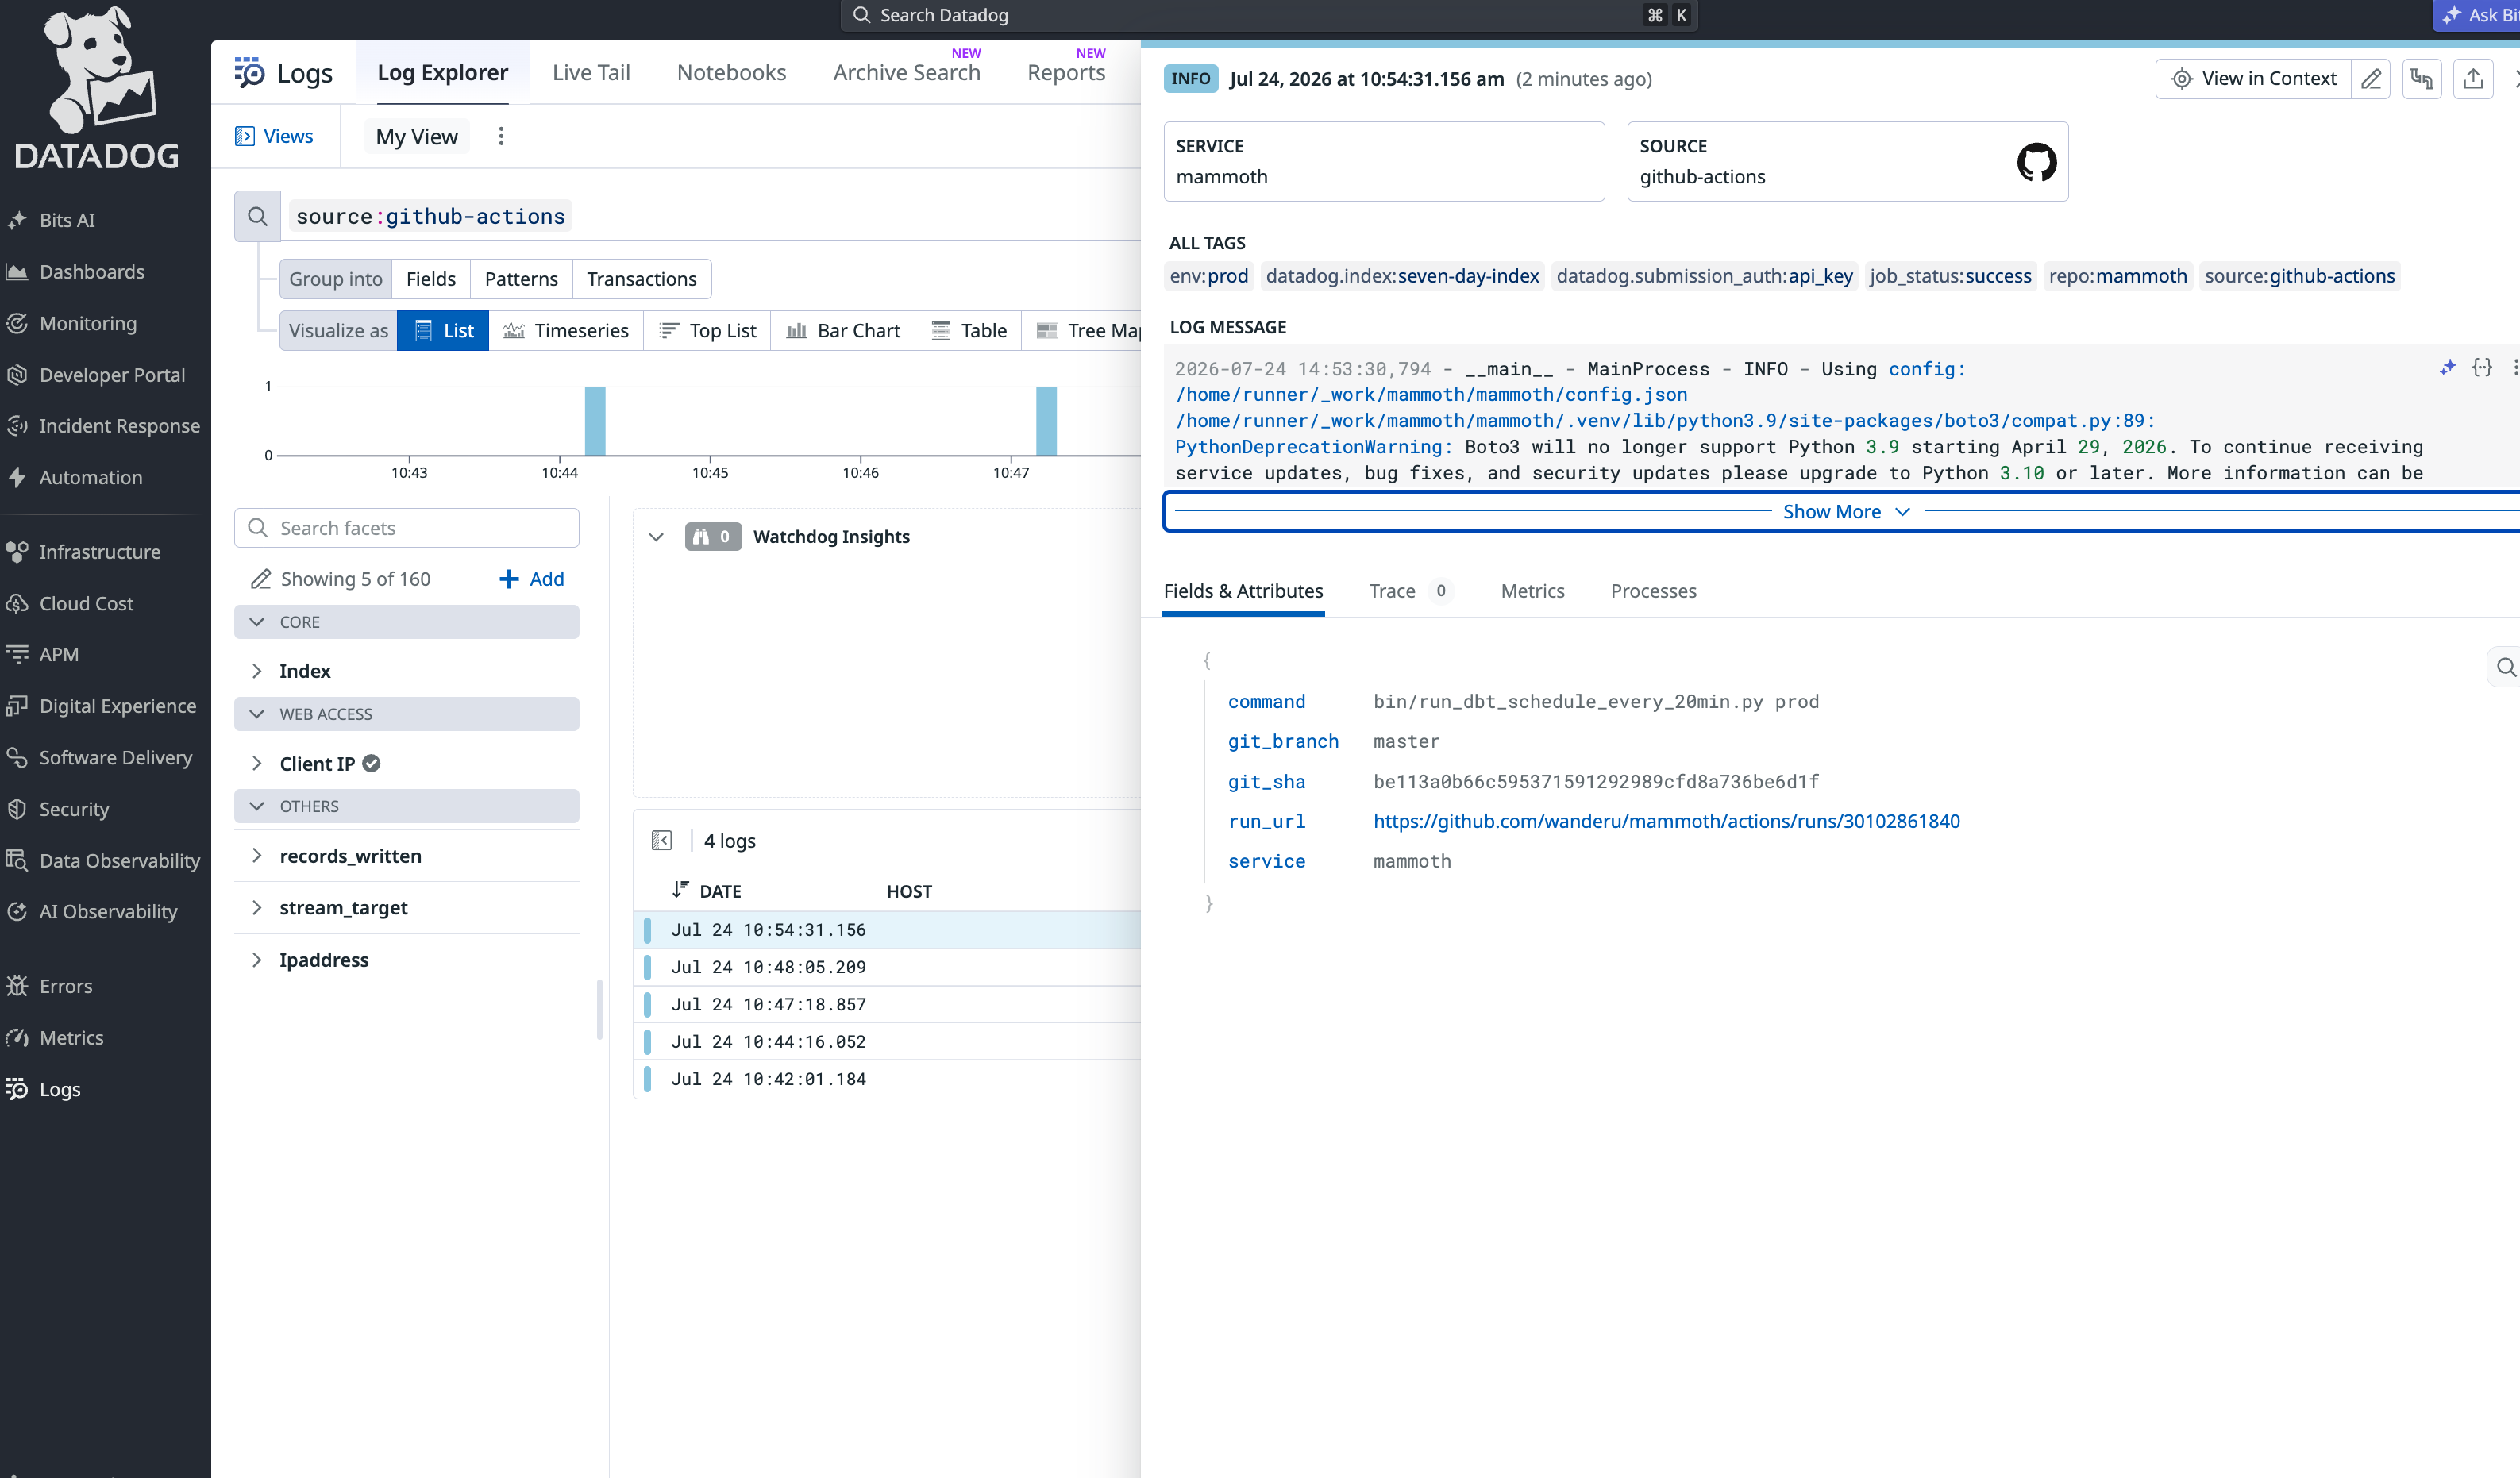Group logs into Patterns
The image size is (2520, 1478).
tap(521, 279)
